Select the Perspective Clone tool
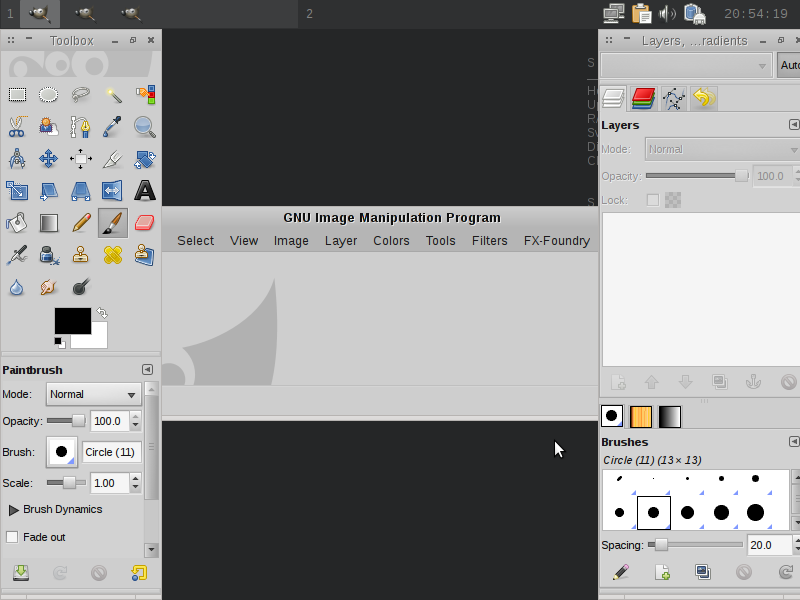The image size is (800, 600). pos(145,255)
